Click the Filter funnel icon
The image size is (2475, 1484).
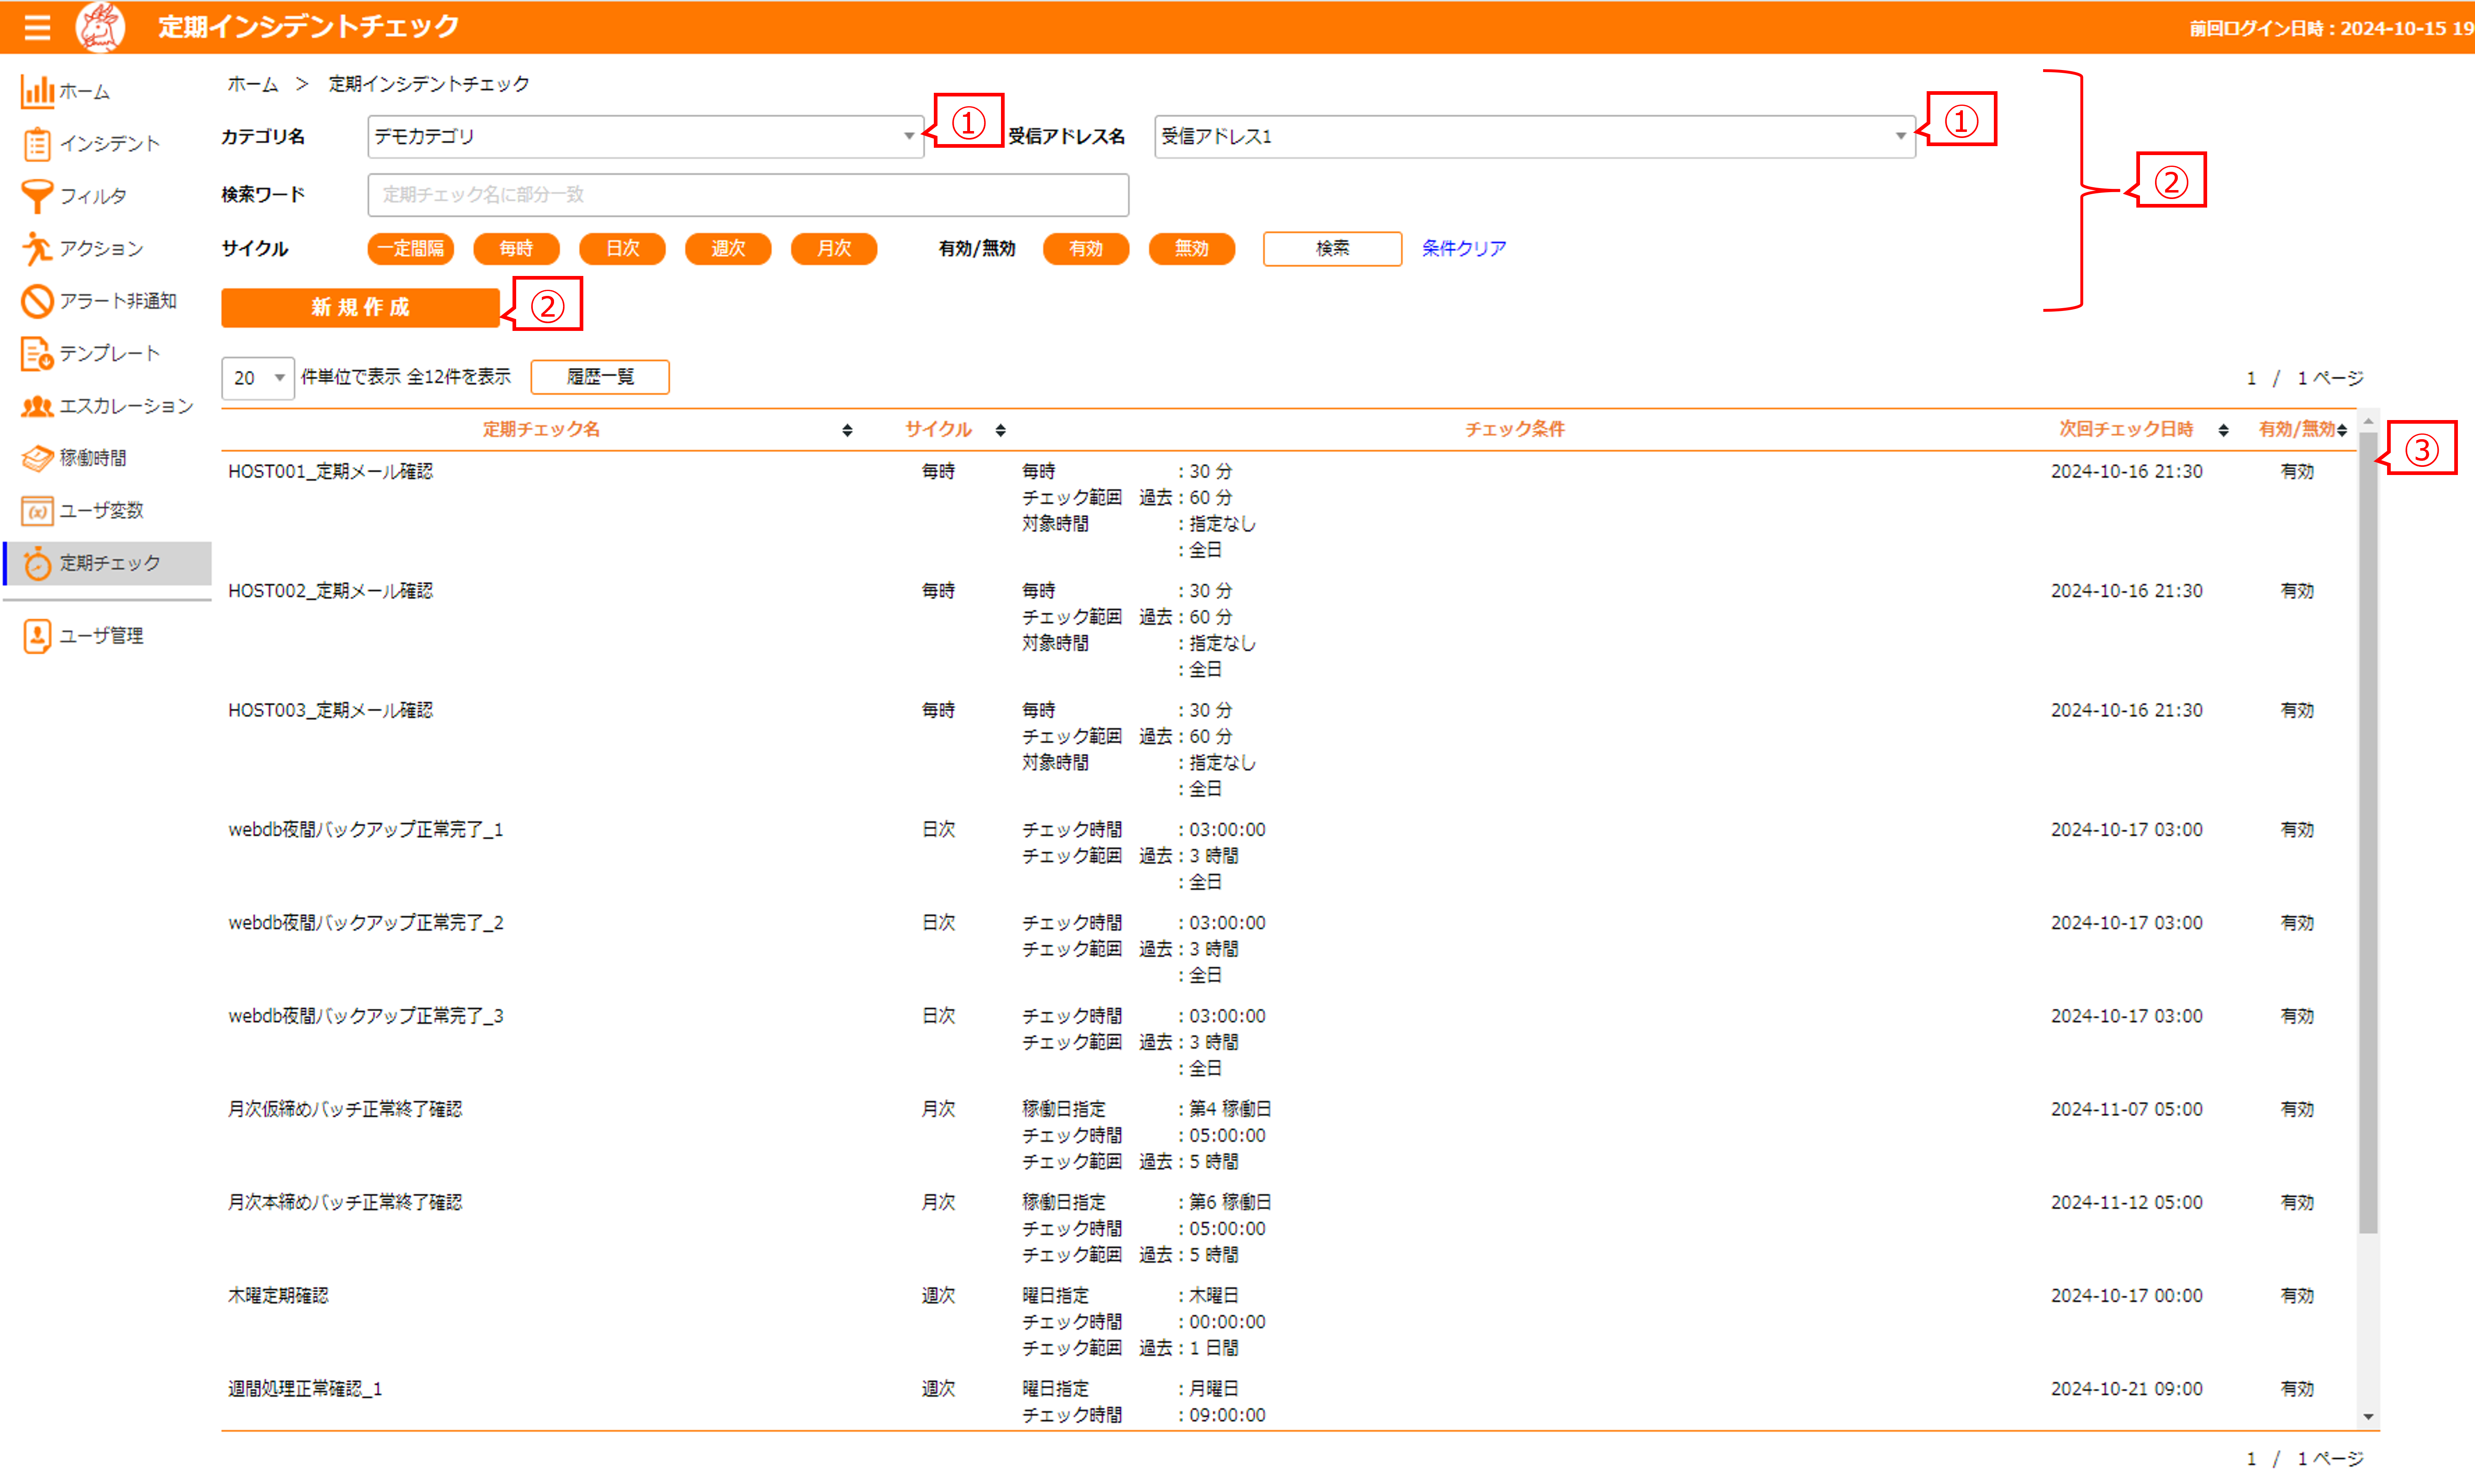(x=37, y=196)
